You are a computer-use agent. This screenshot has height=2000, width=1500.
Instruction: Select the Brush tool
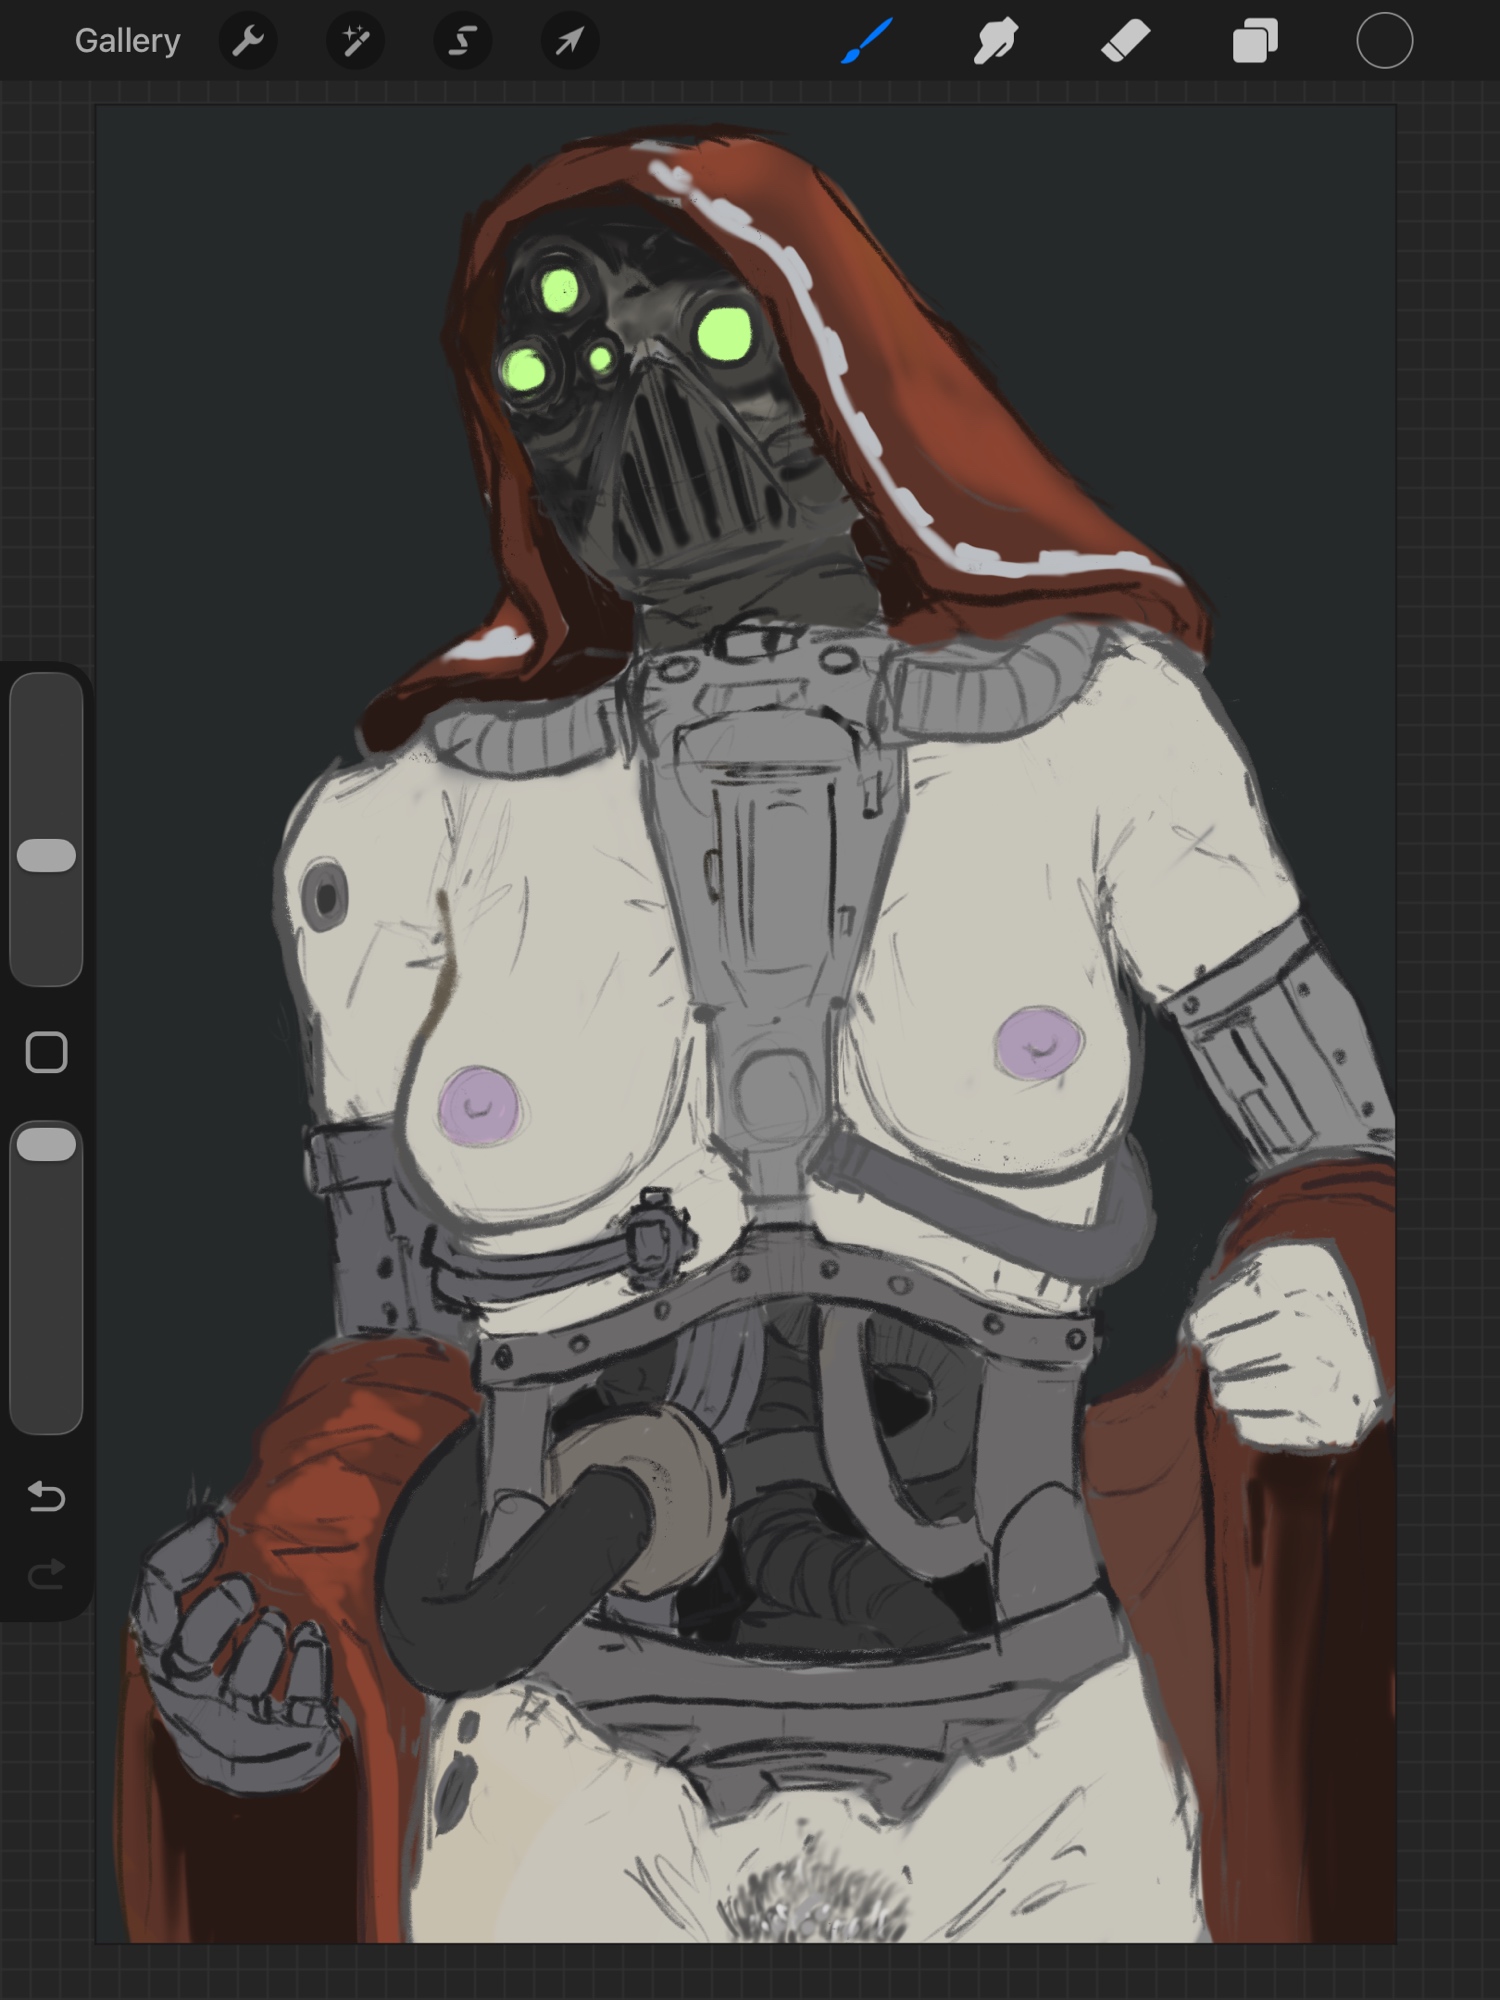(866, 41)
